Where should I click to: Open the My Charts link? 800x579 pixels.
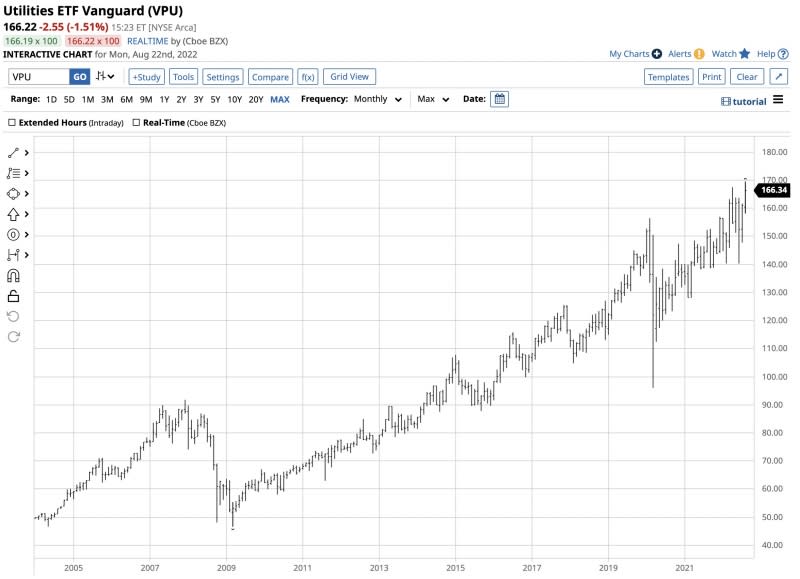(x=628, y=54)
